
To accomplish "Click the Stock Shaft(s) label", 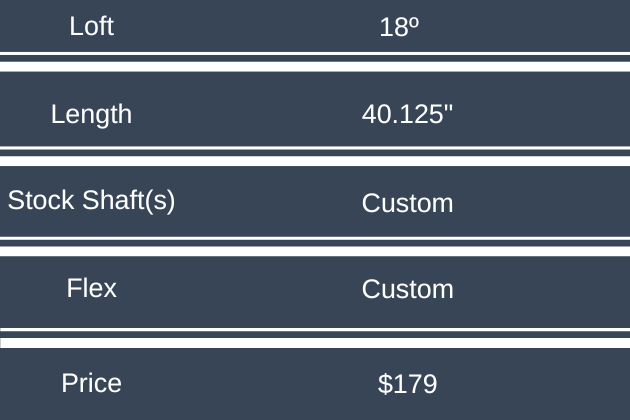I will pyautogui.click(x=91, y=201).
